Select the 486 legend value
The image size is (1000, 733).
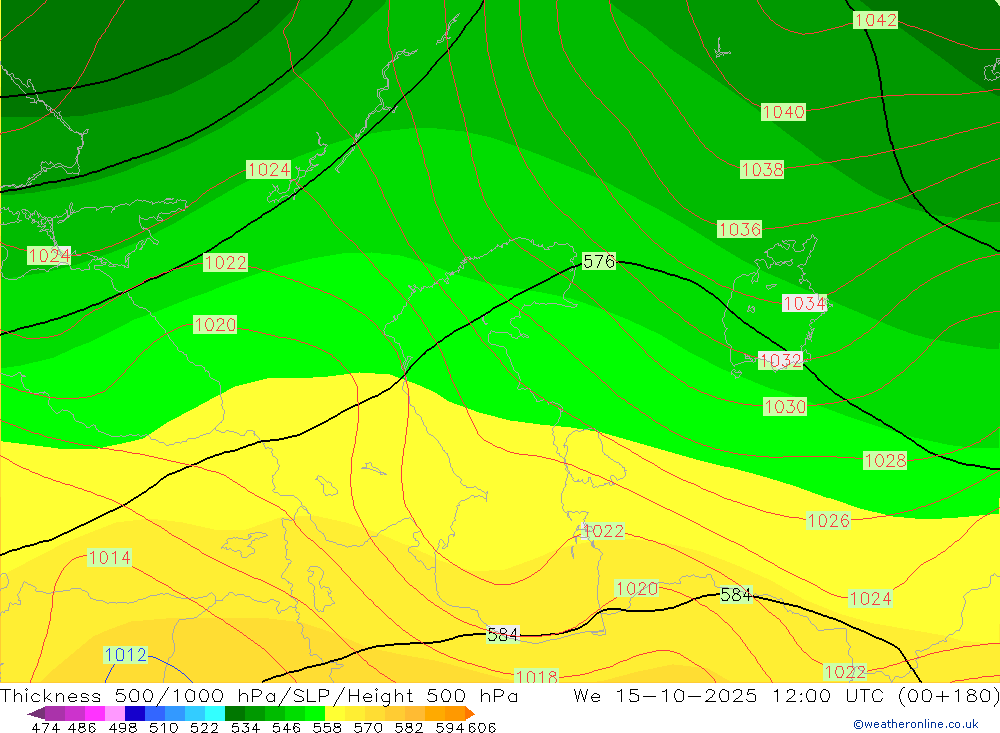tap(82, 727)
